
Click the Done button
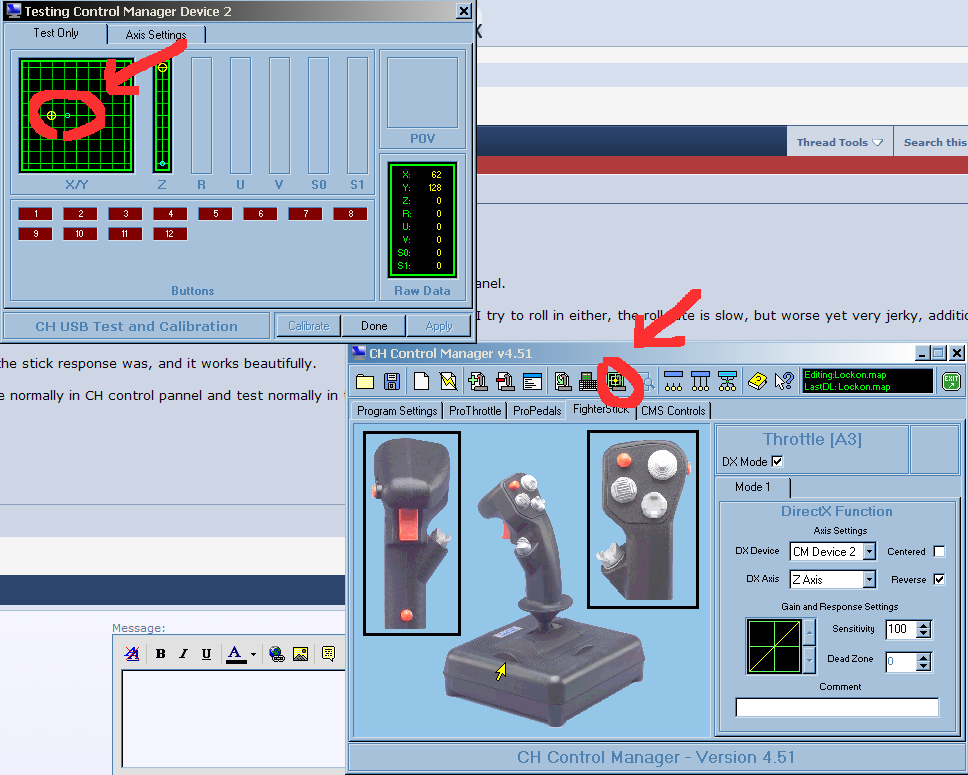[374, 325]
